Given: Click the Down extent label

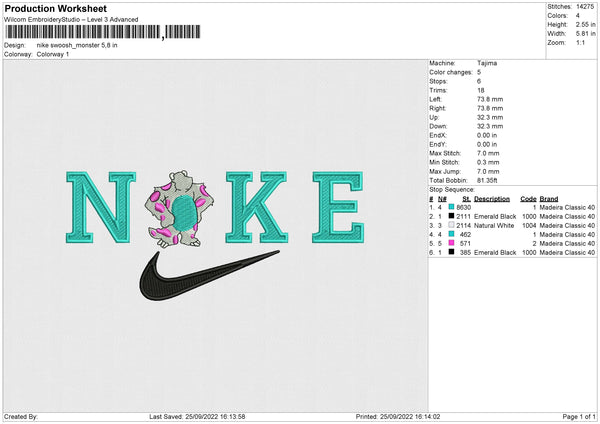Looking at the screenshot, I should coord(438,126).
